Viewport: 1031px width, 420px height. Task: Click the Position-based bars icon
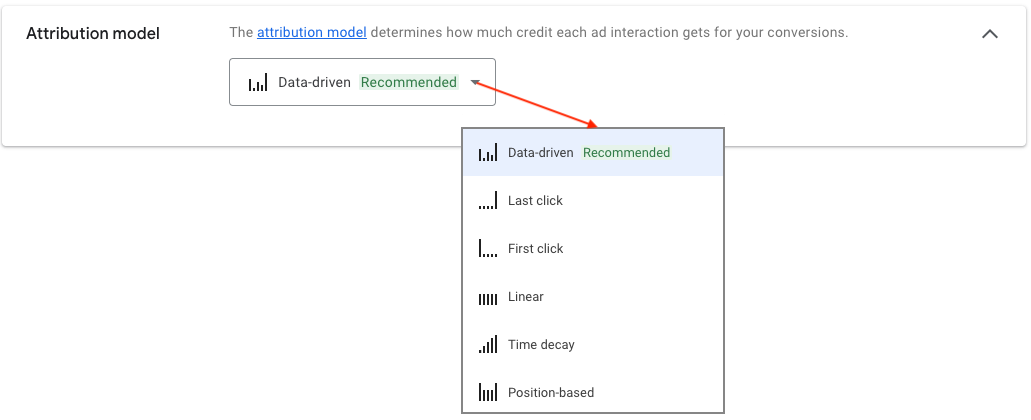(488, 392)
